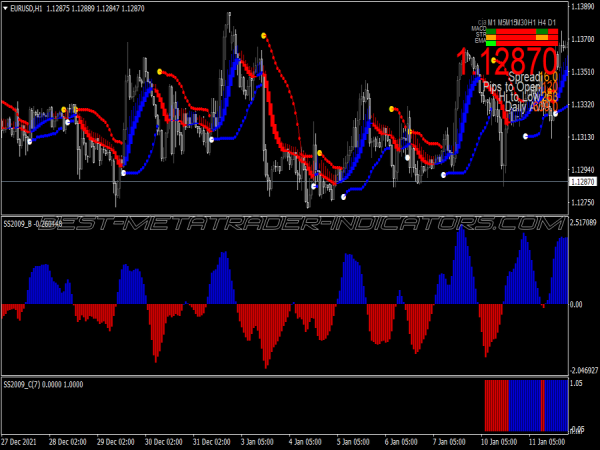The image size is (600, 450).
Task: Click the white buy dot near 7 Jan
Action: point(443,175)
